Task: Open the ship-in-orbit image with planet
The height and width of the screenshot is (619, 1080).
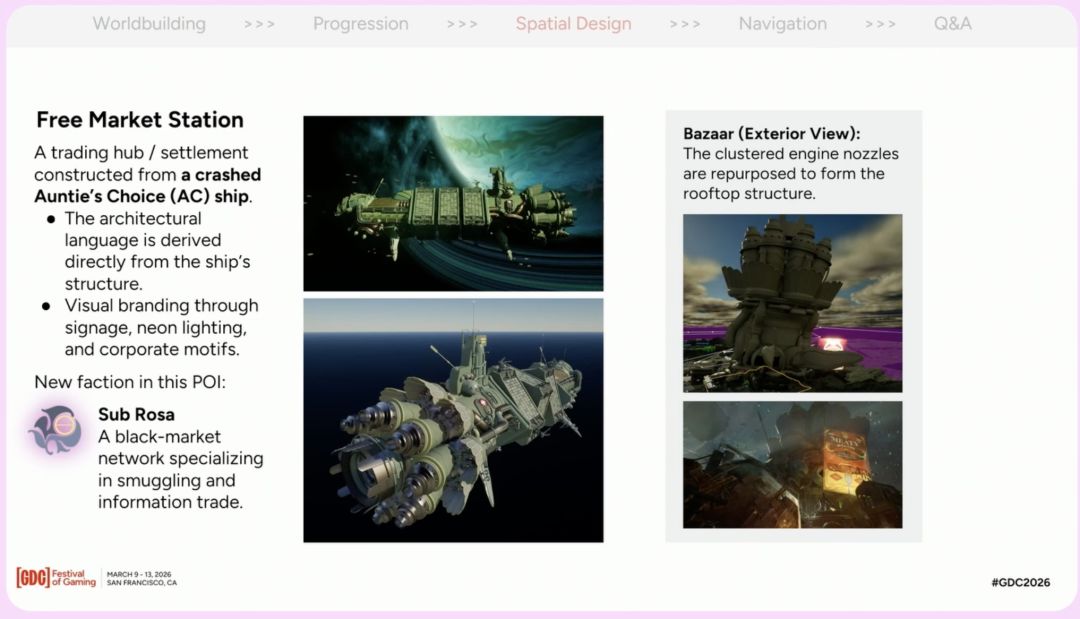Action: 453,203
